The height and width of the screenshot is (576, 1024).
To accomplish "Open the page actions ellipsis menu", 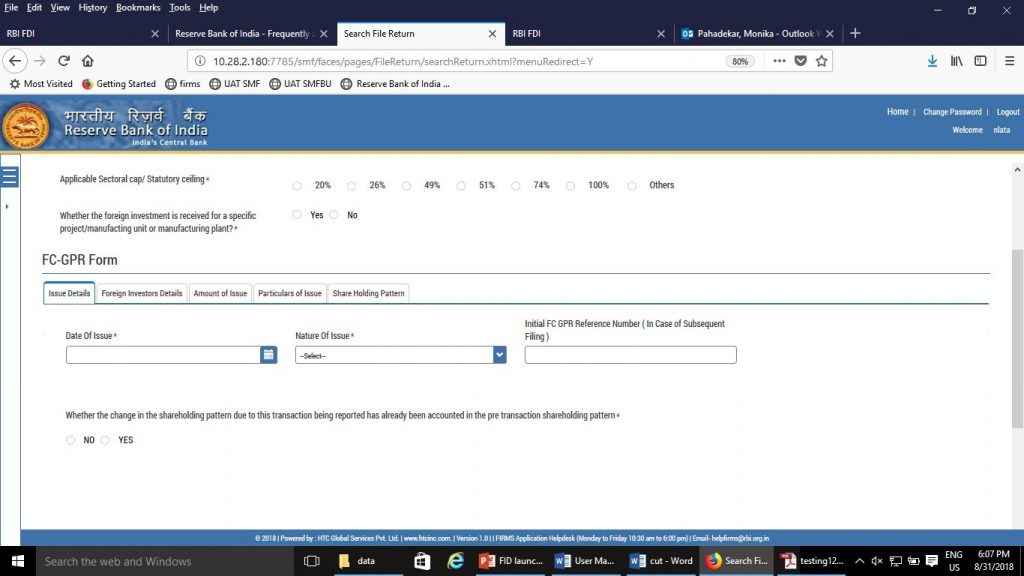I will point(779,60).
